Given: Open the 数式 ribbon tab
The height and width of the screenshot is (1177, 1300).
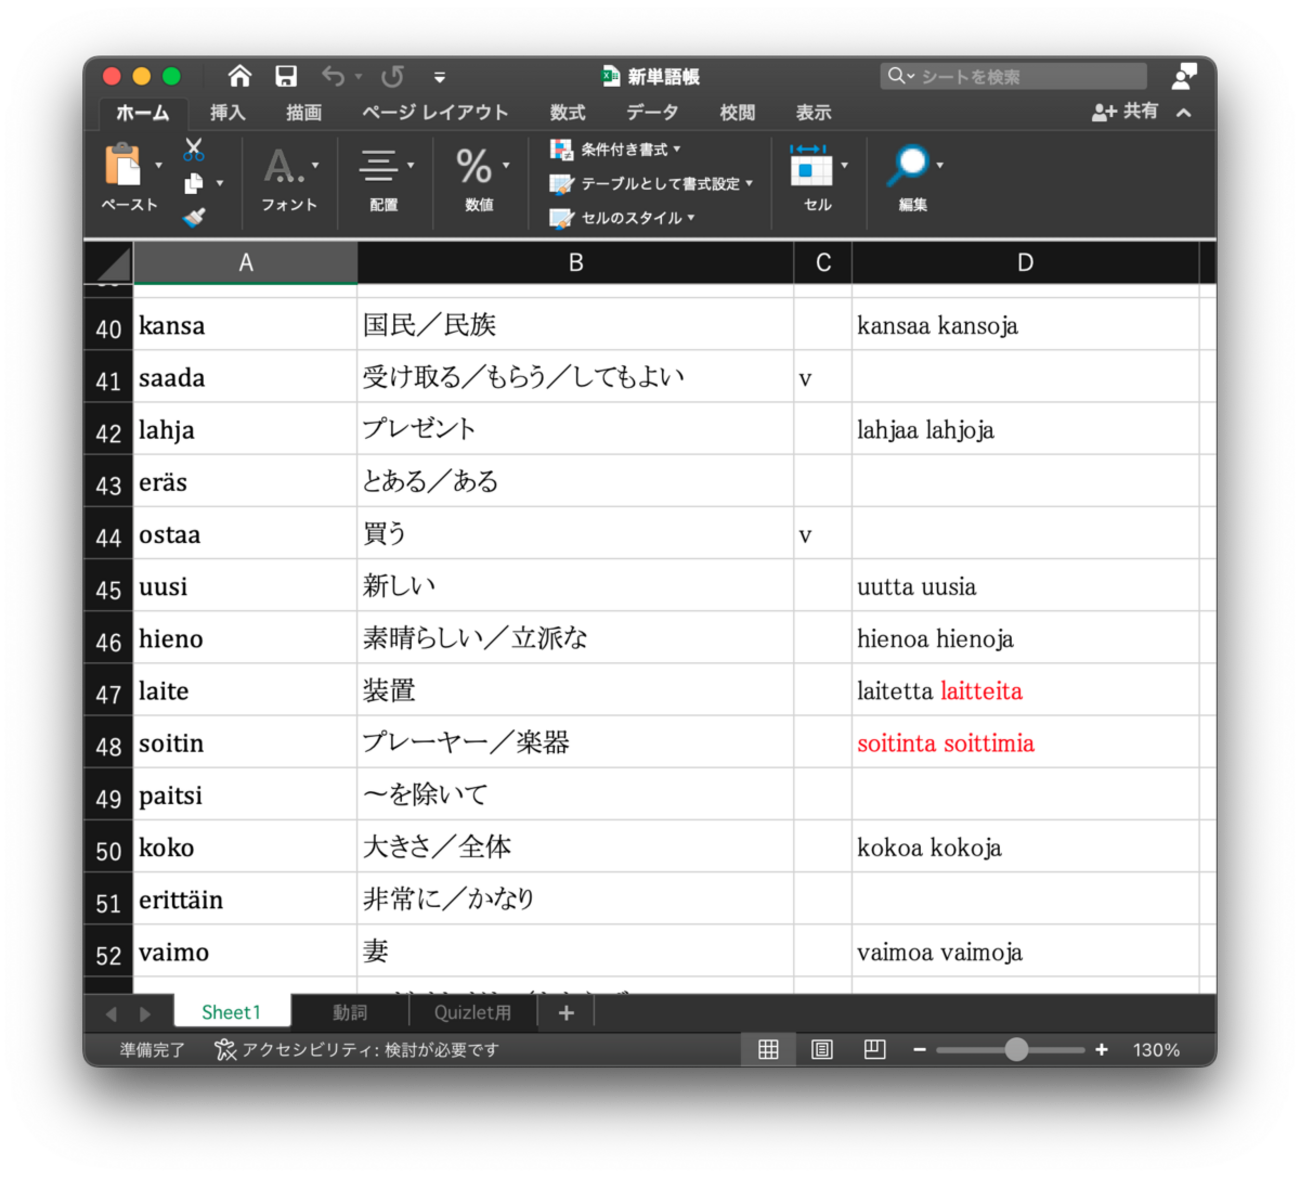Looking at the screenshot, I should pyautogui.click(x=567, y=113).
